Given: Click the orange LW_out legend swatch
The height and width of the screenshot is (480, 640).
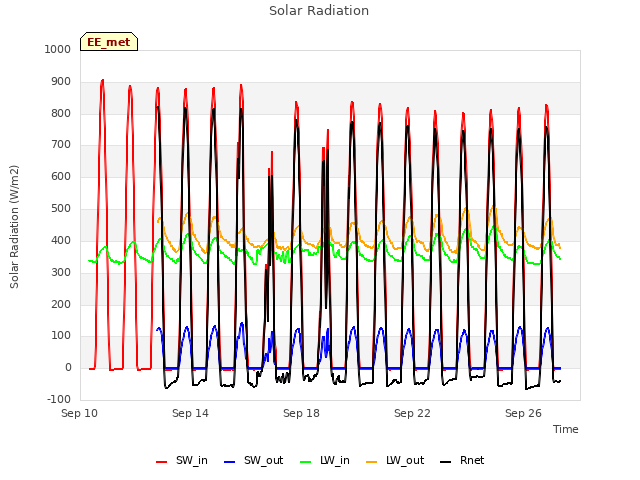Looking at the screenshot, I should point(372,462).
